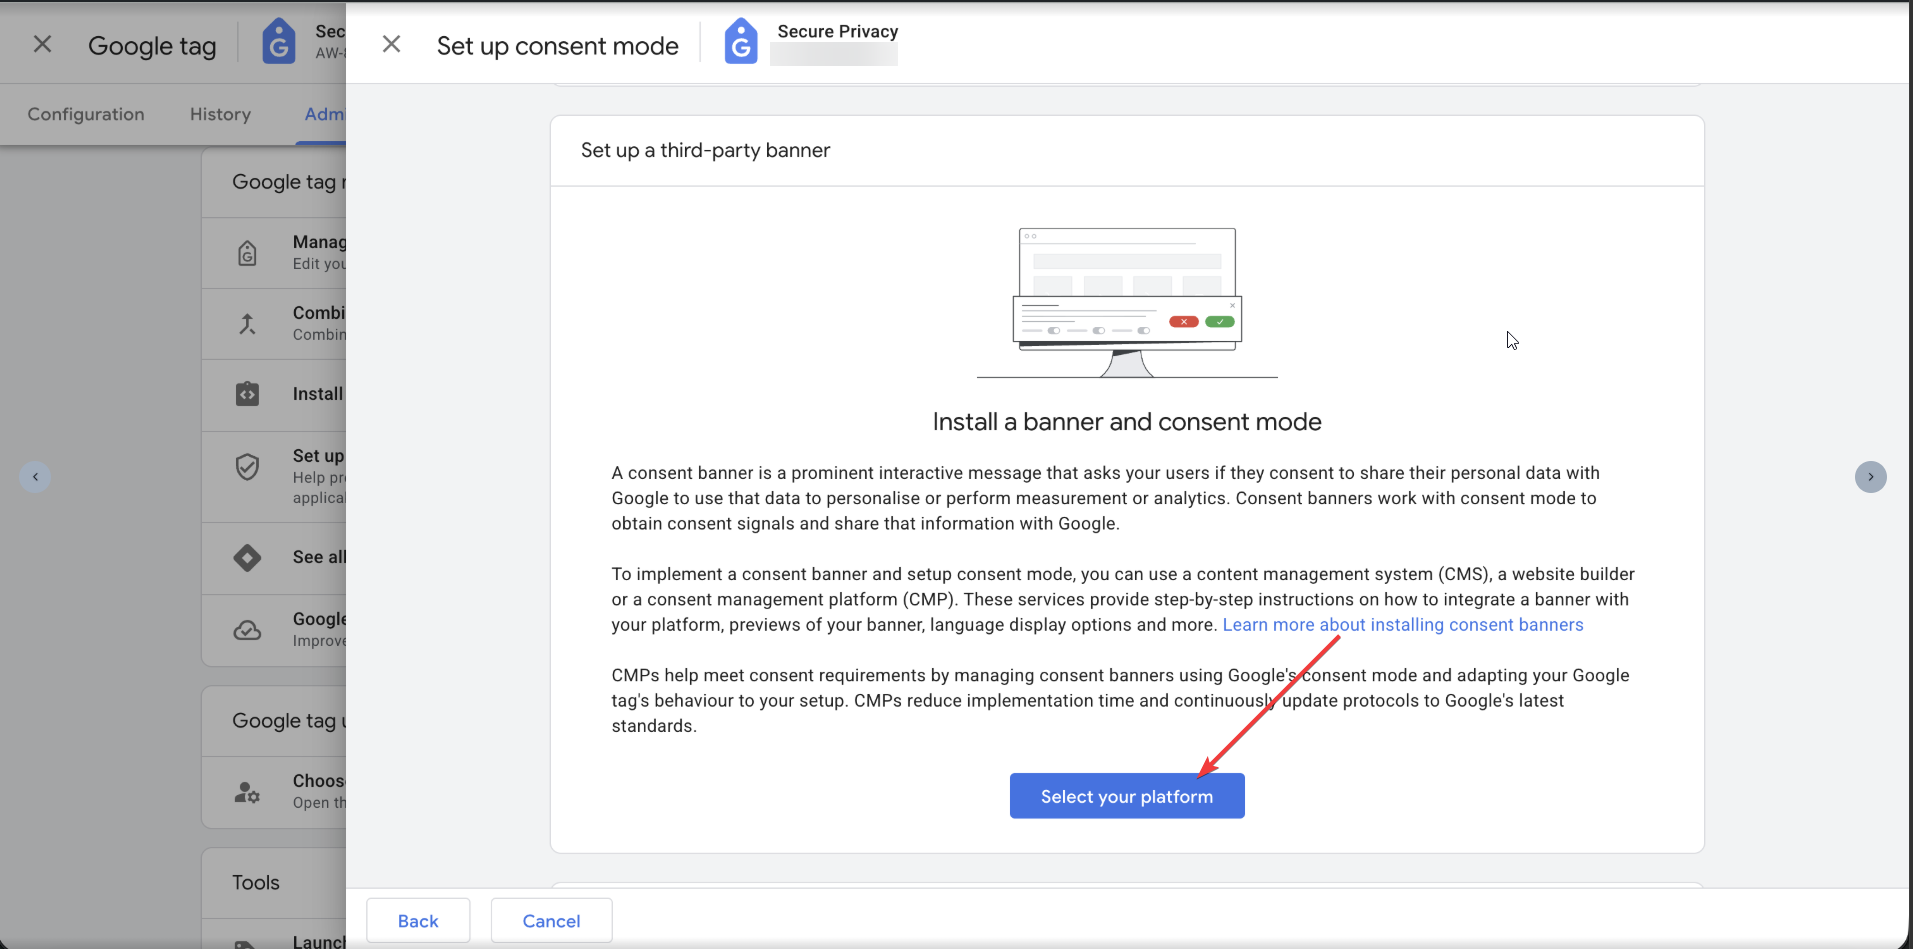Screen dimensions: 1913x949
Task: Click the Google cloud check icon in sidebar
Action: (246, 630)
